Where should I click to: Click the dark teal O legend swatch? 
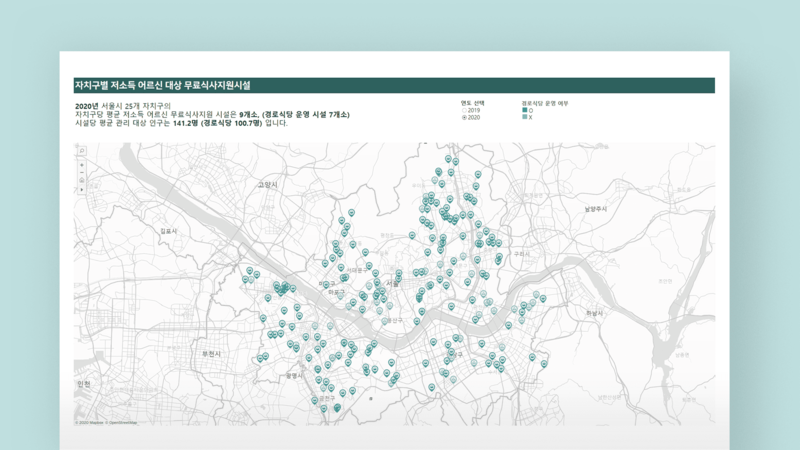[x=524, y=110]
